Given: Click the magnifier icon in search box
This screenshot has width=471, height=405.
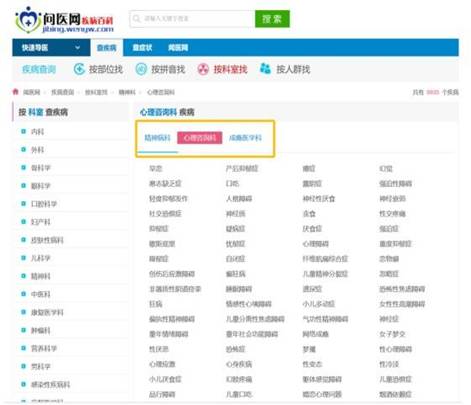Looking at the screenshot, I should tap(136, 19).
